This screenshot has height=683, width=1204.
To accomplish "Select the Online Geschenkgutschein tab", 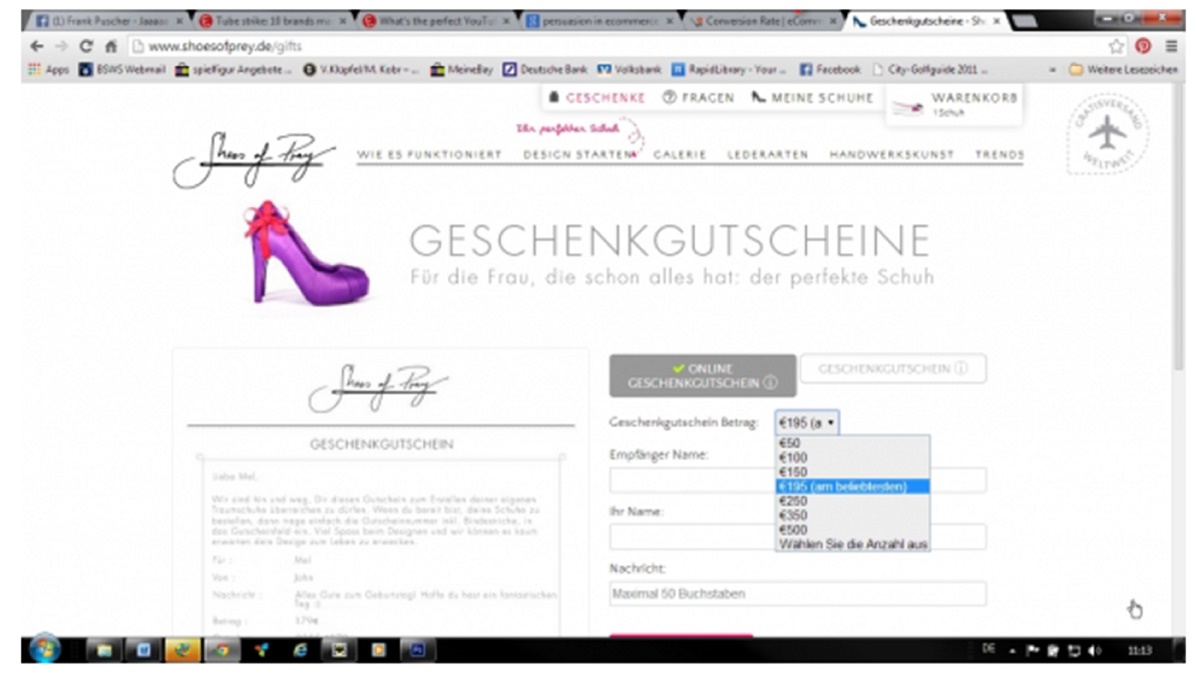I will pos(703,375).
